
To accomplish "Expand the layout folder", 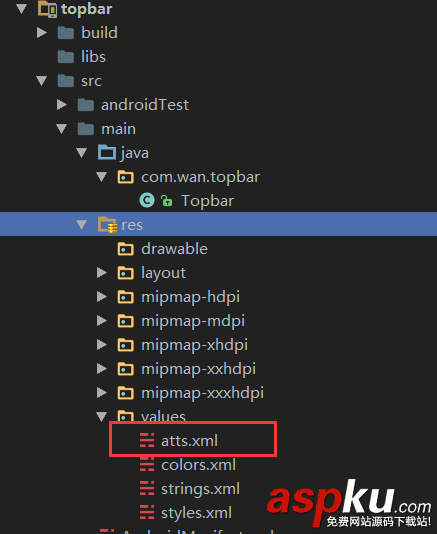I will pyautogui.click(x=102, y=273).
